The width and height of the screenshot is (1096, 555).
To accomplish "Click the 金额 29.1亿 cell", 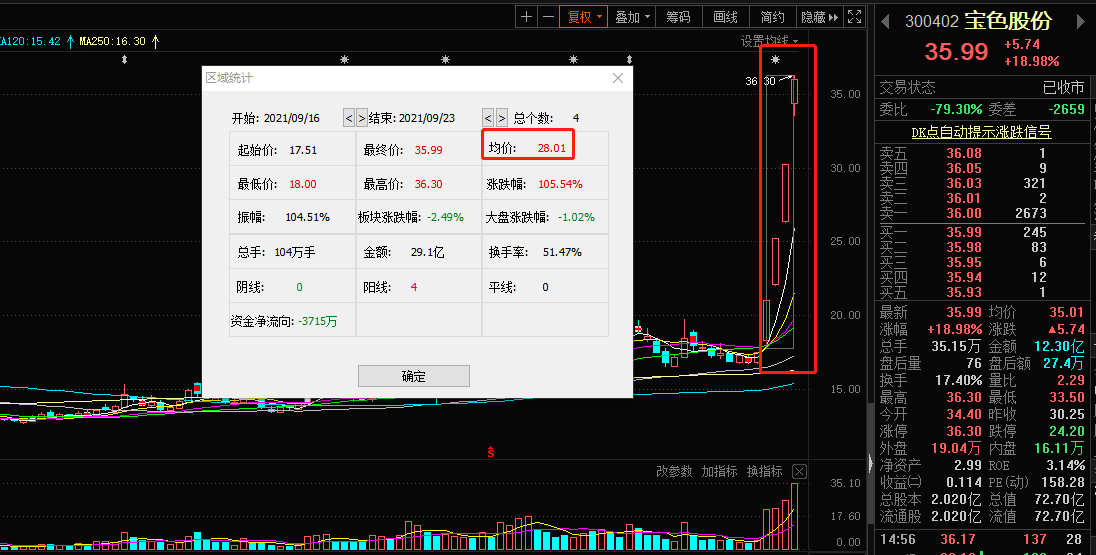I will tap(419, 252).
